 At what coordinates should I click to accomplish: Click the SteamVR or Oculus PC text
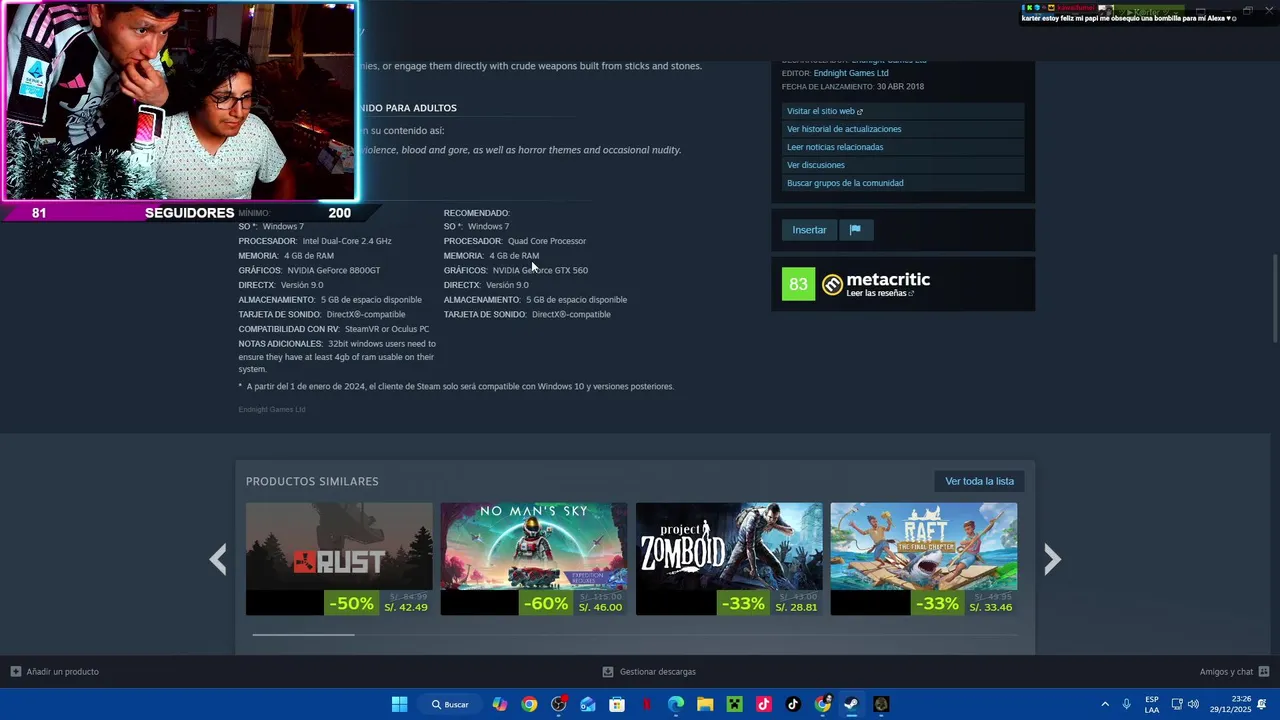387,329
